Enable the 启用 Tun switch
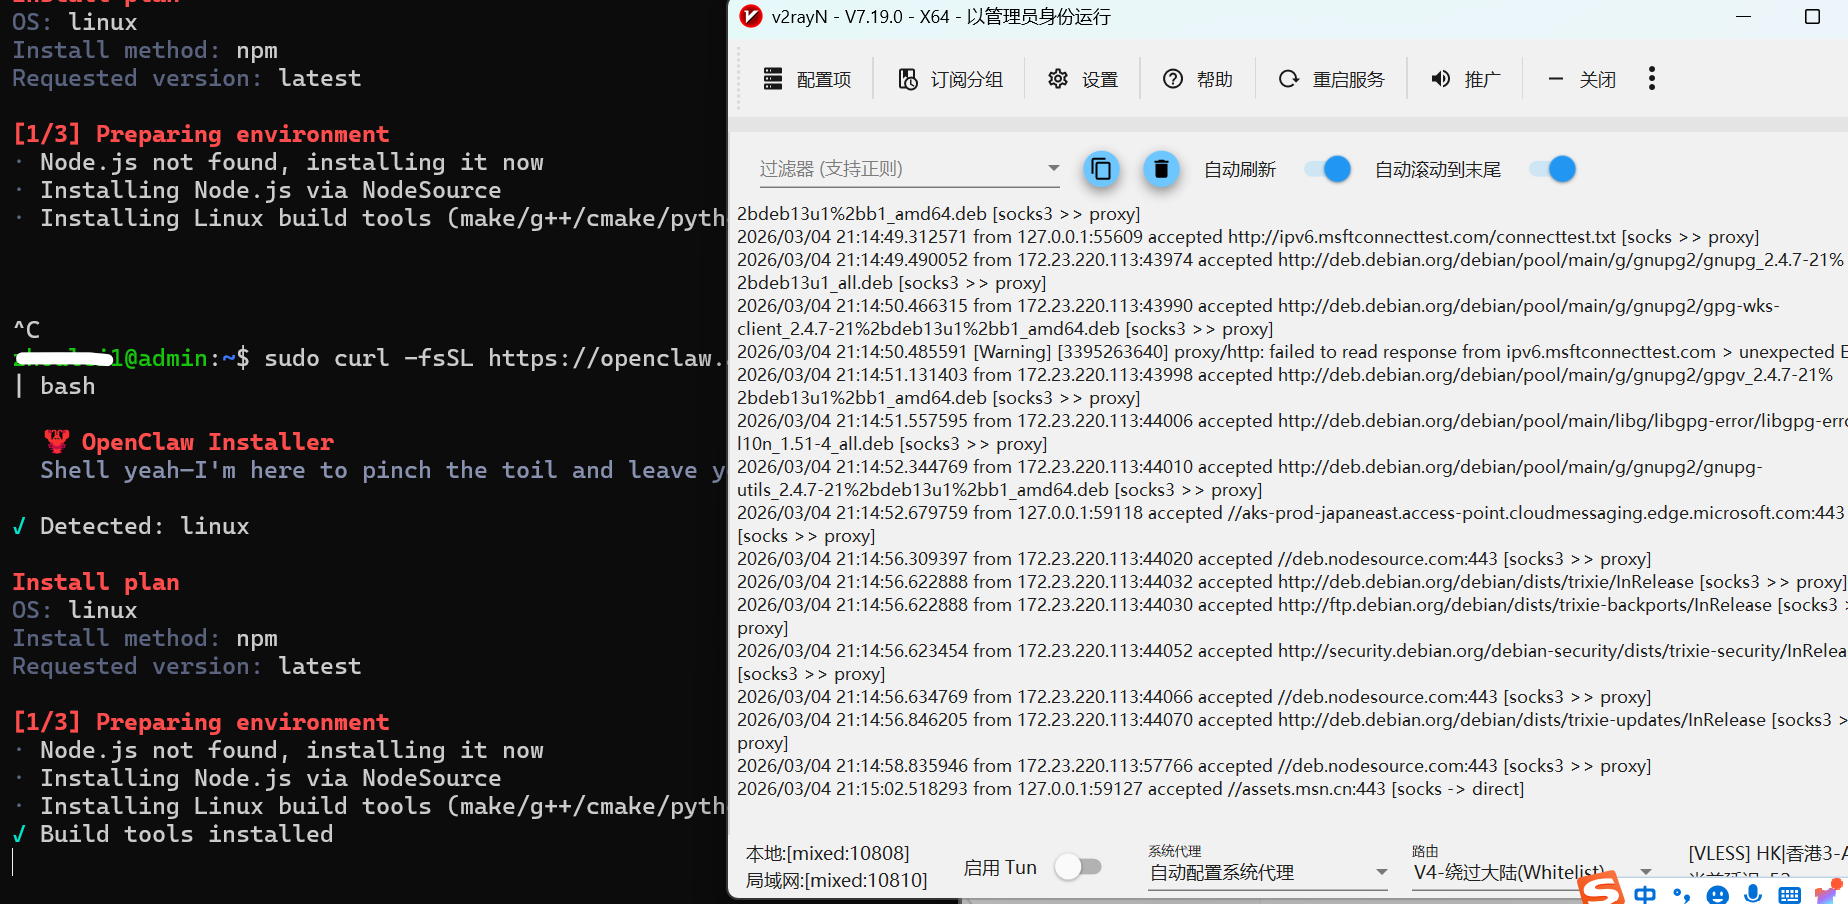Image resolution: width=1848 pixels, height=904 pixels. click(1078, 867)
